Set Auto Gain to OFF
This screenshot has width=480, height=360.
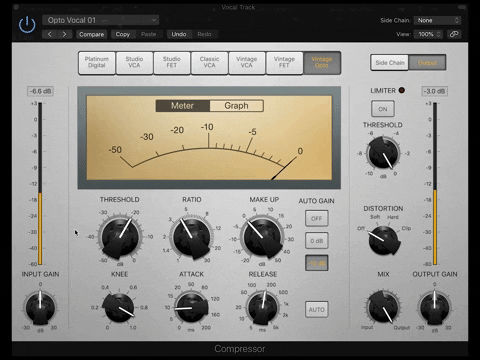tap(317, 218)
